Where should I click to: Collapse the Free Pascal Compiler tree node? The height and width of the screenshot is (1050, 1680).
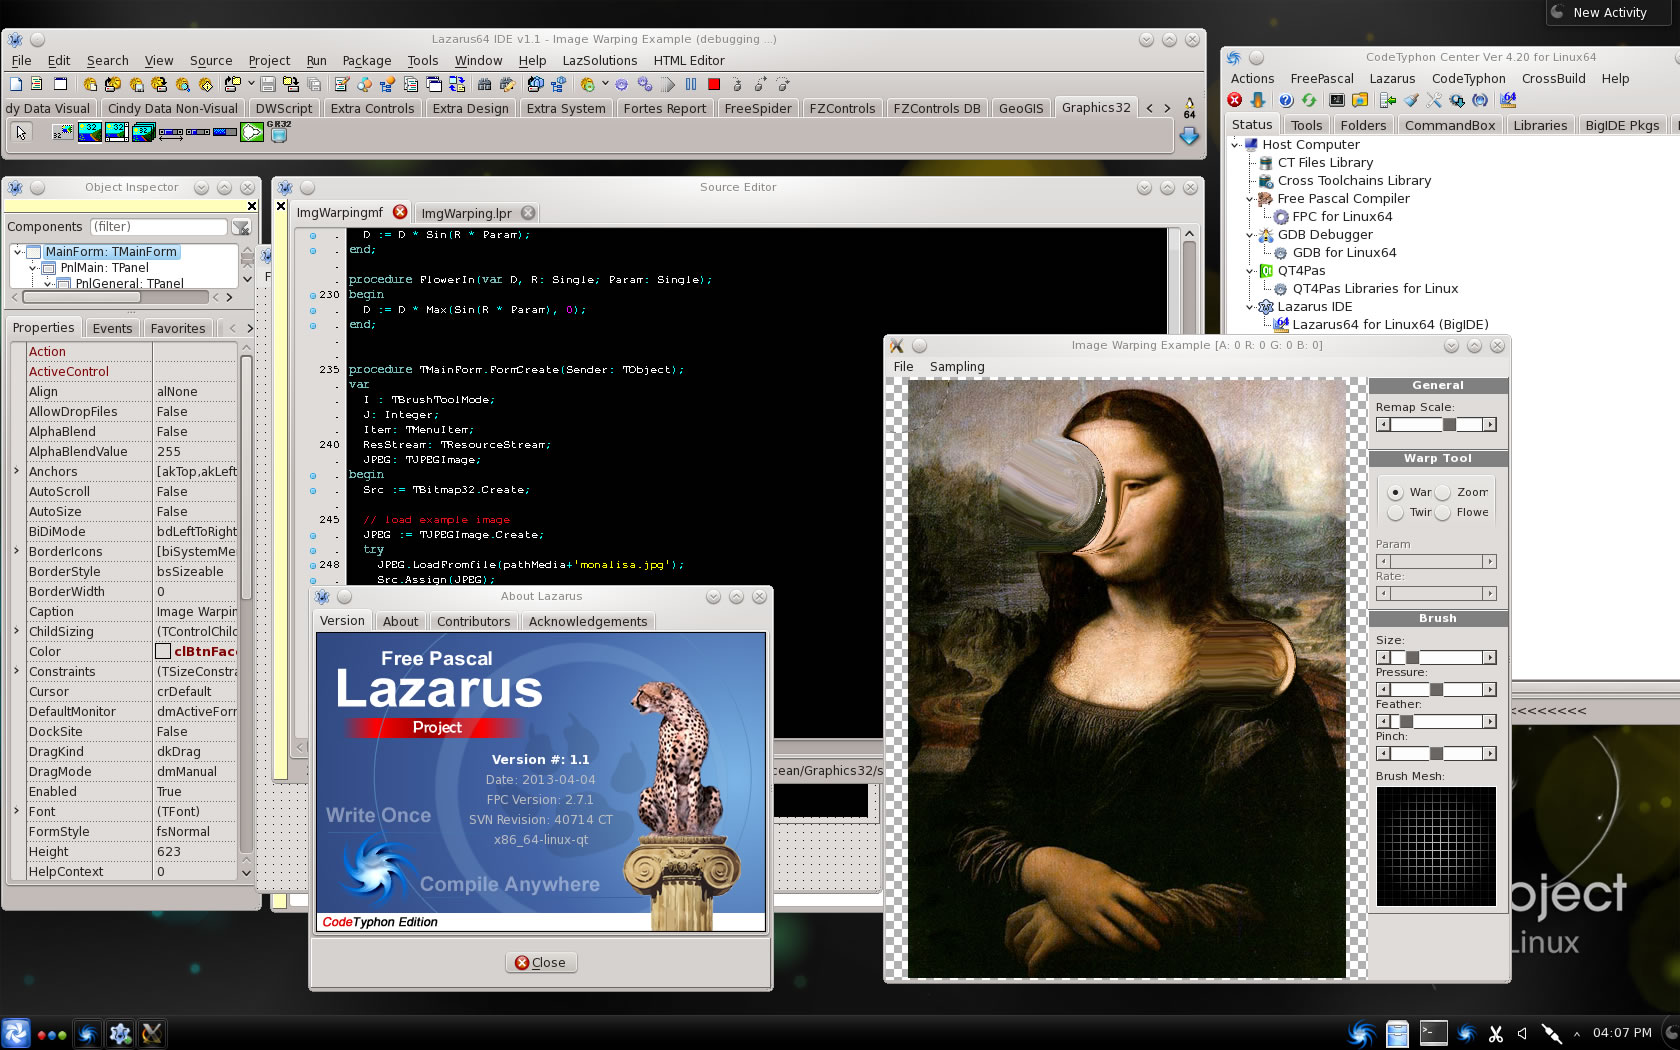1250,199
